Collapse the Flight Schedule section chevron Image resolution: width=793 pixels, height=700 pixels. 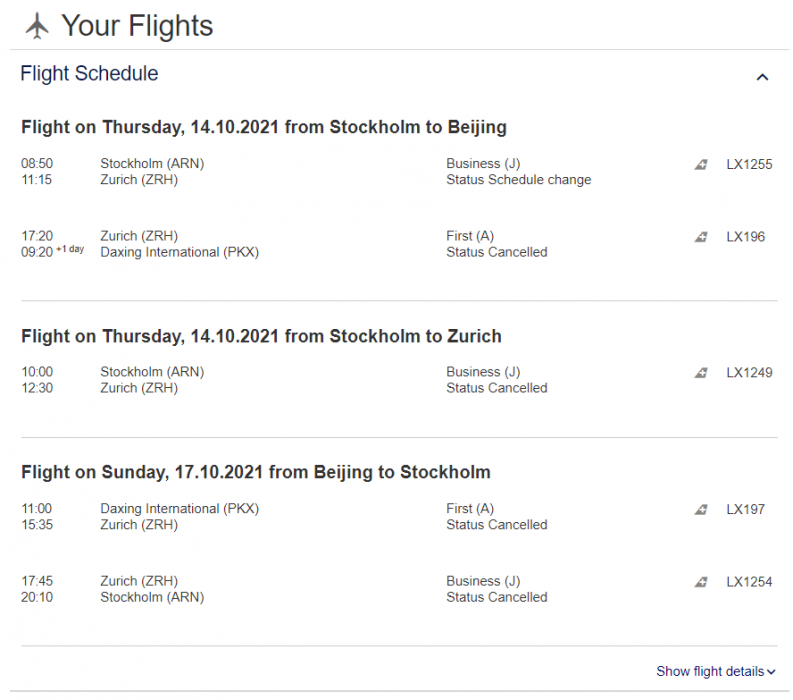pyautogui.click(x=762, y=77)
